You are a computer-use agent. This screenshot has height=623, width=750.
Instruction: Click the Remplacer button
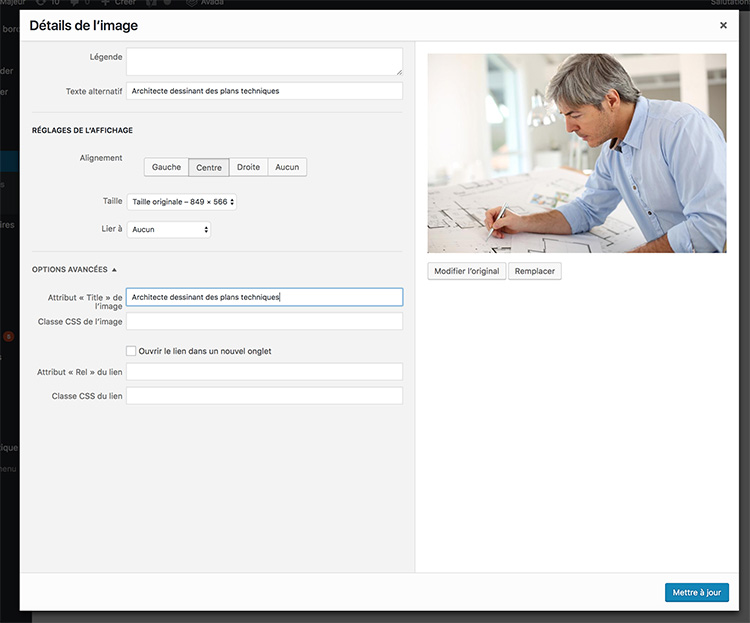[x=535, y=271]
